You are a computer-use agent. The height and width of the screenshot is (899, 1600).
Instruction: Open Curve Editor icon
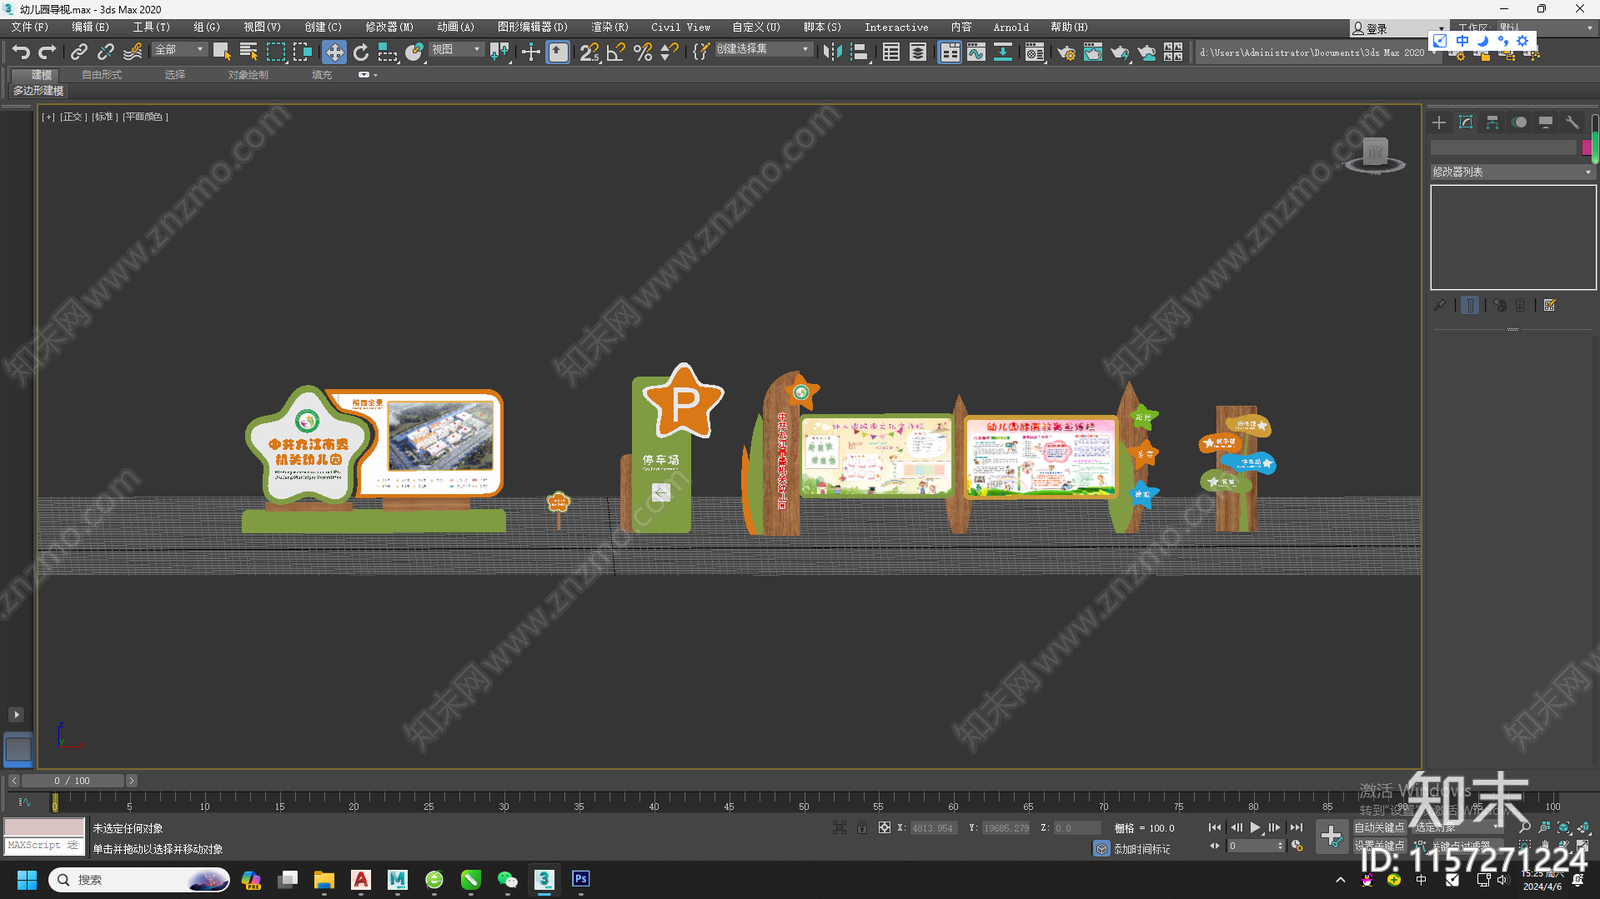[976, 52]
